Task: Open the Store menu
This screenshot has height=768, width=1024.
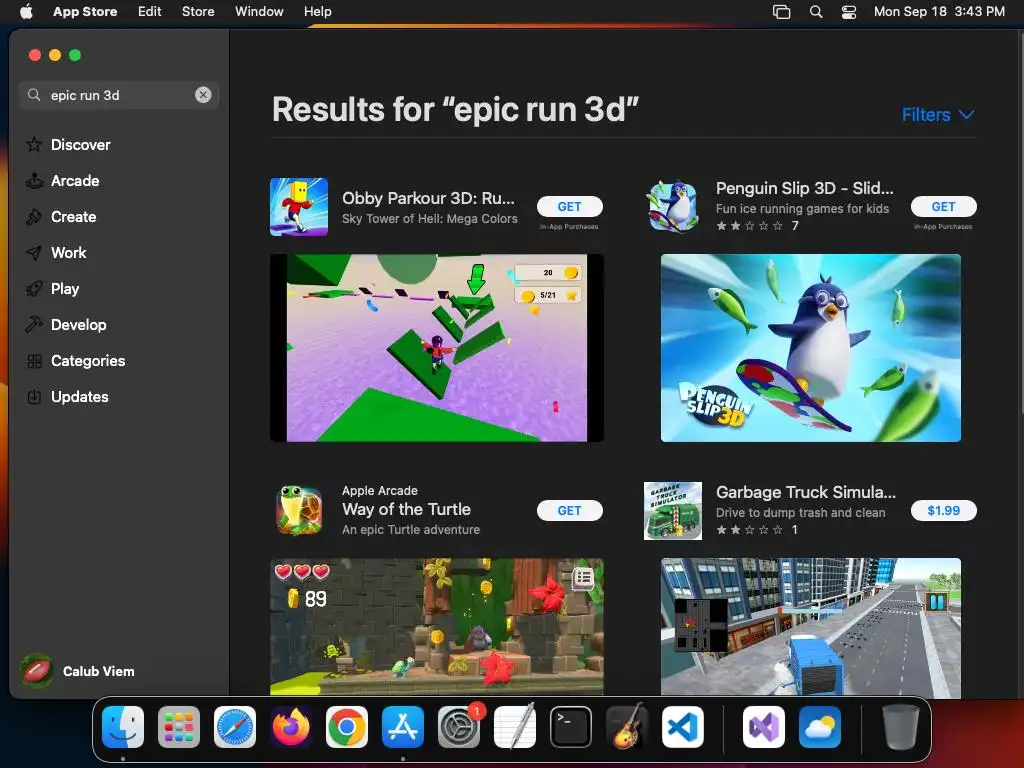Action: point(198,11)
